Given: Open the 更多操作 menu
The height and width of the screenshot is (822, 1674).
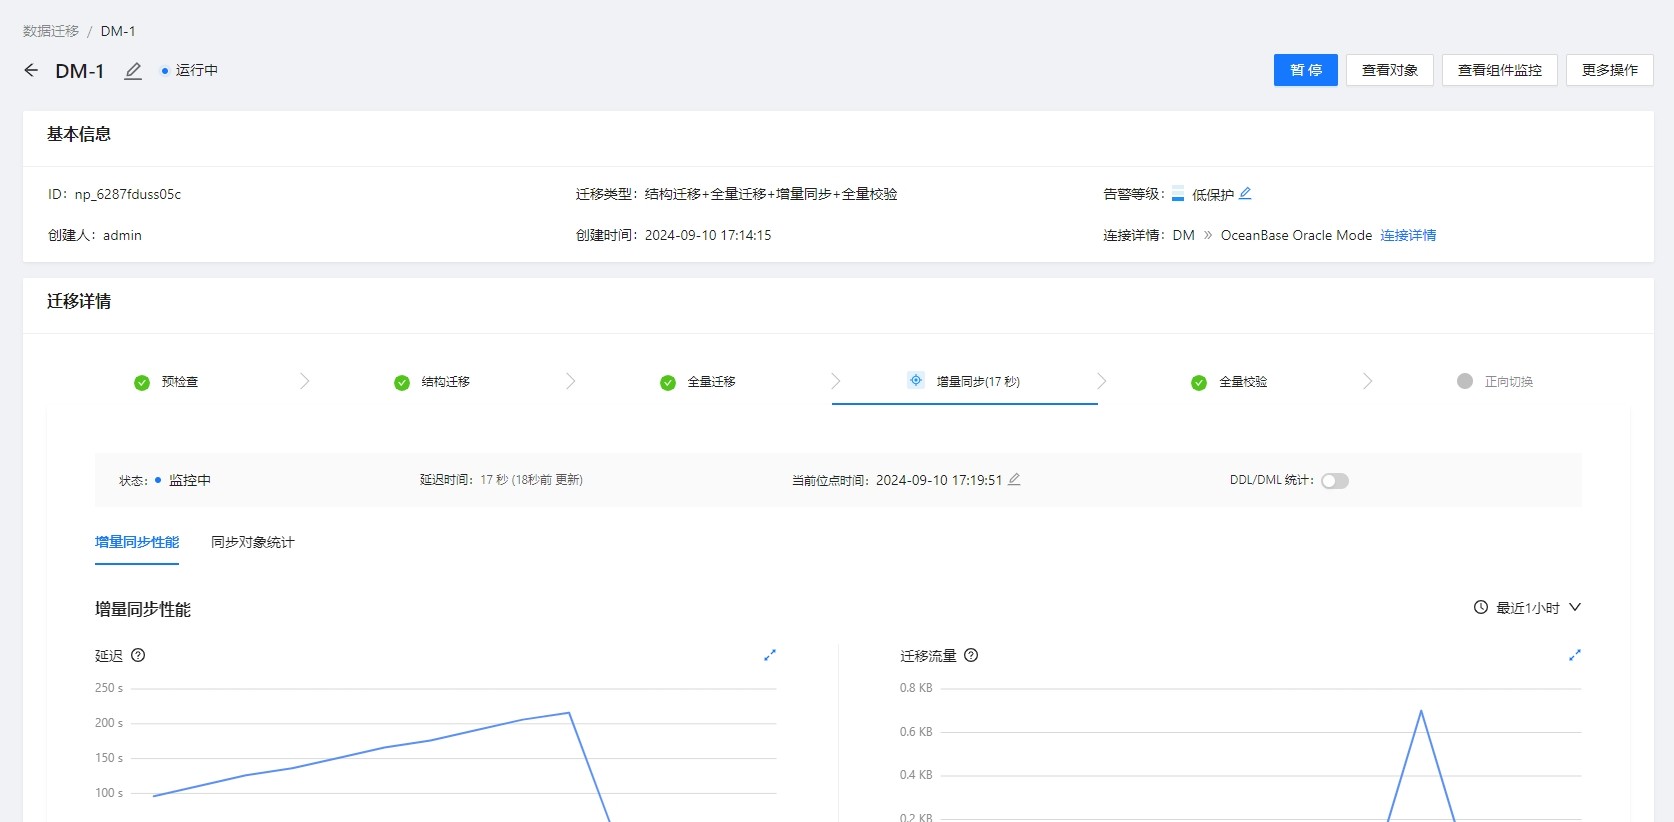Looking at the screenshot, I should coord(1609,70).
